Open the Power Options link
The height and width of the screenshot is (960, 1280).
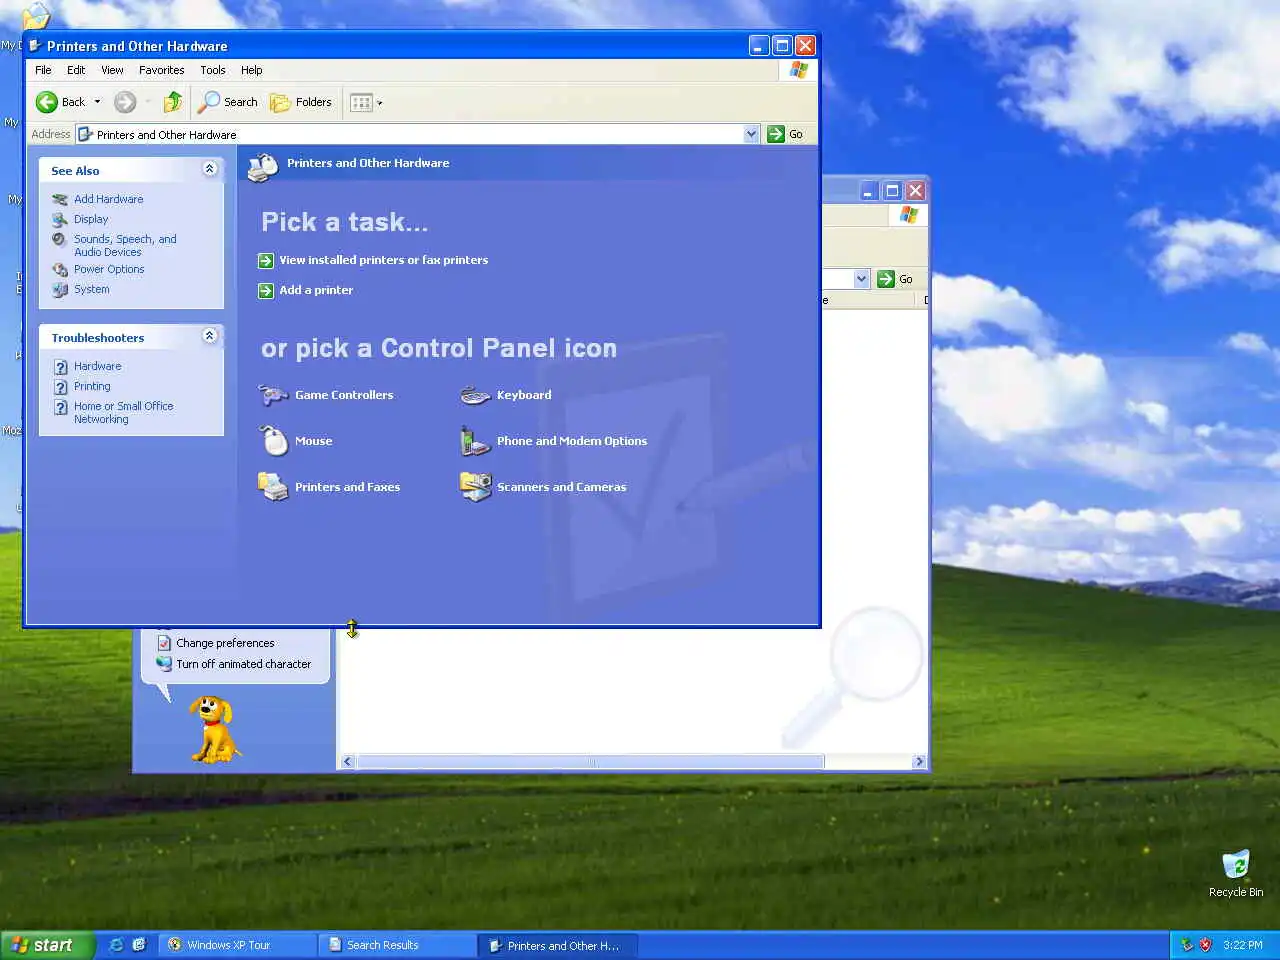(109, 269)
